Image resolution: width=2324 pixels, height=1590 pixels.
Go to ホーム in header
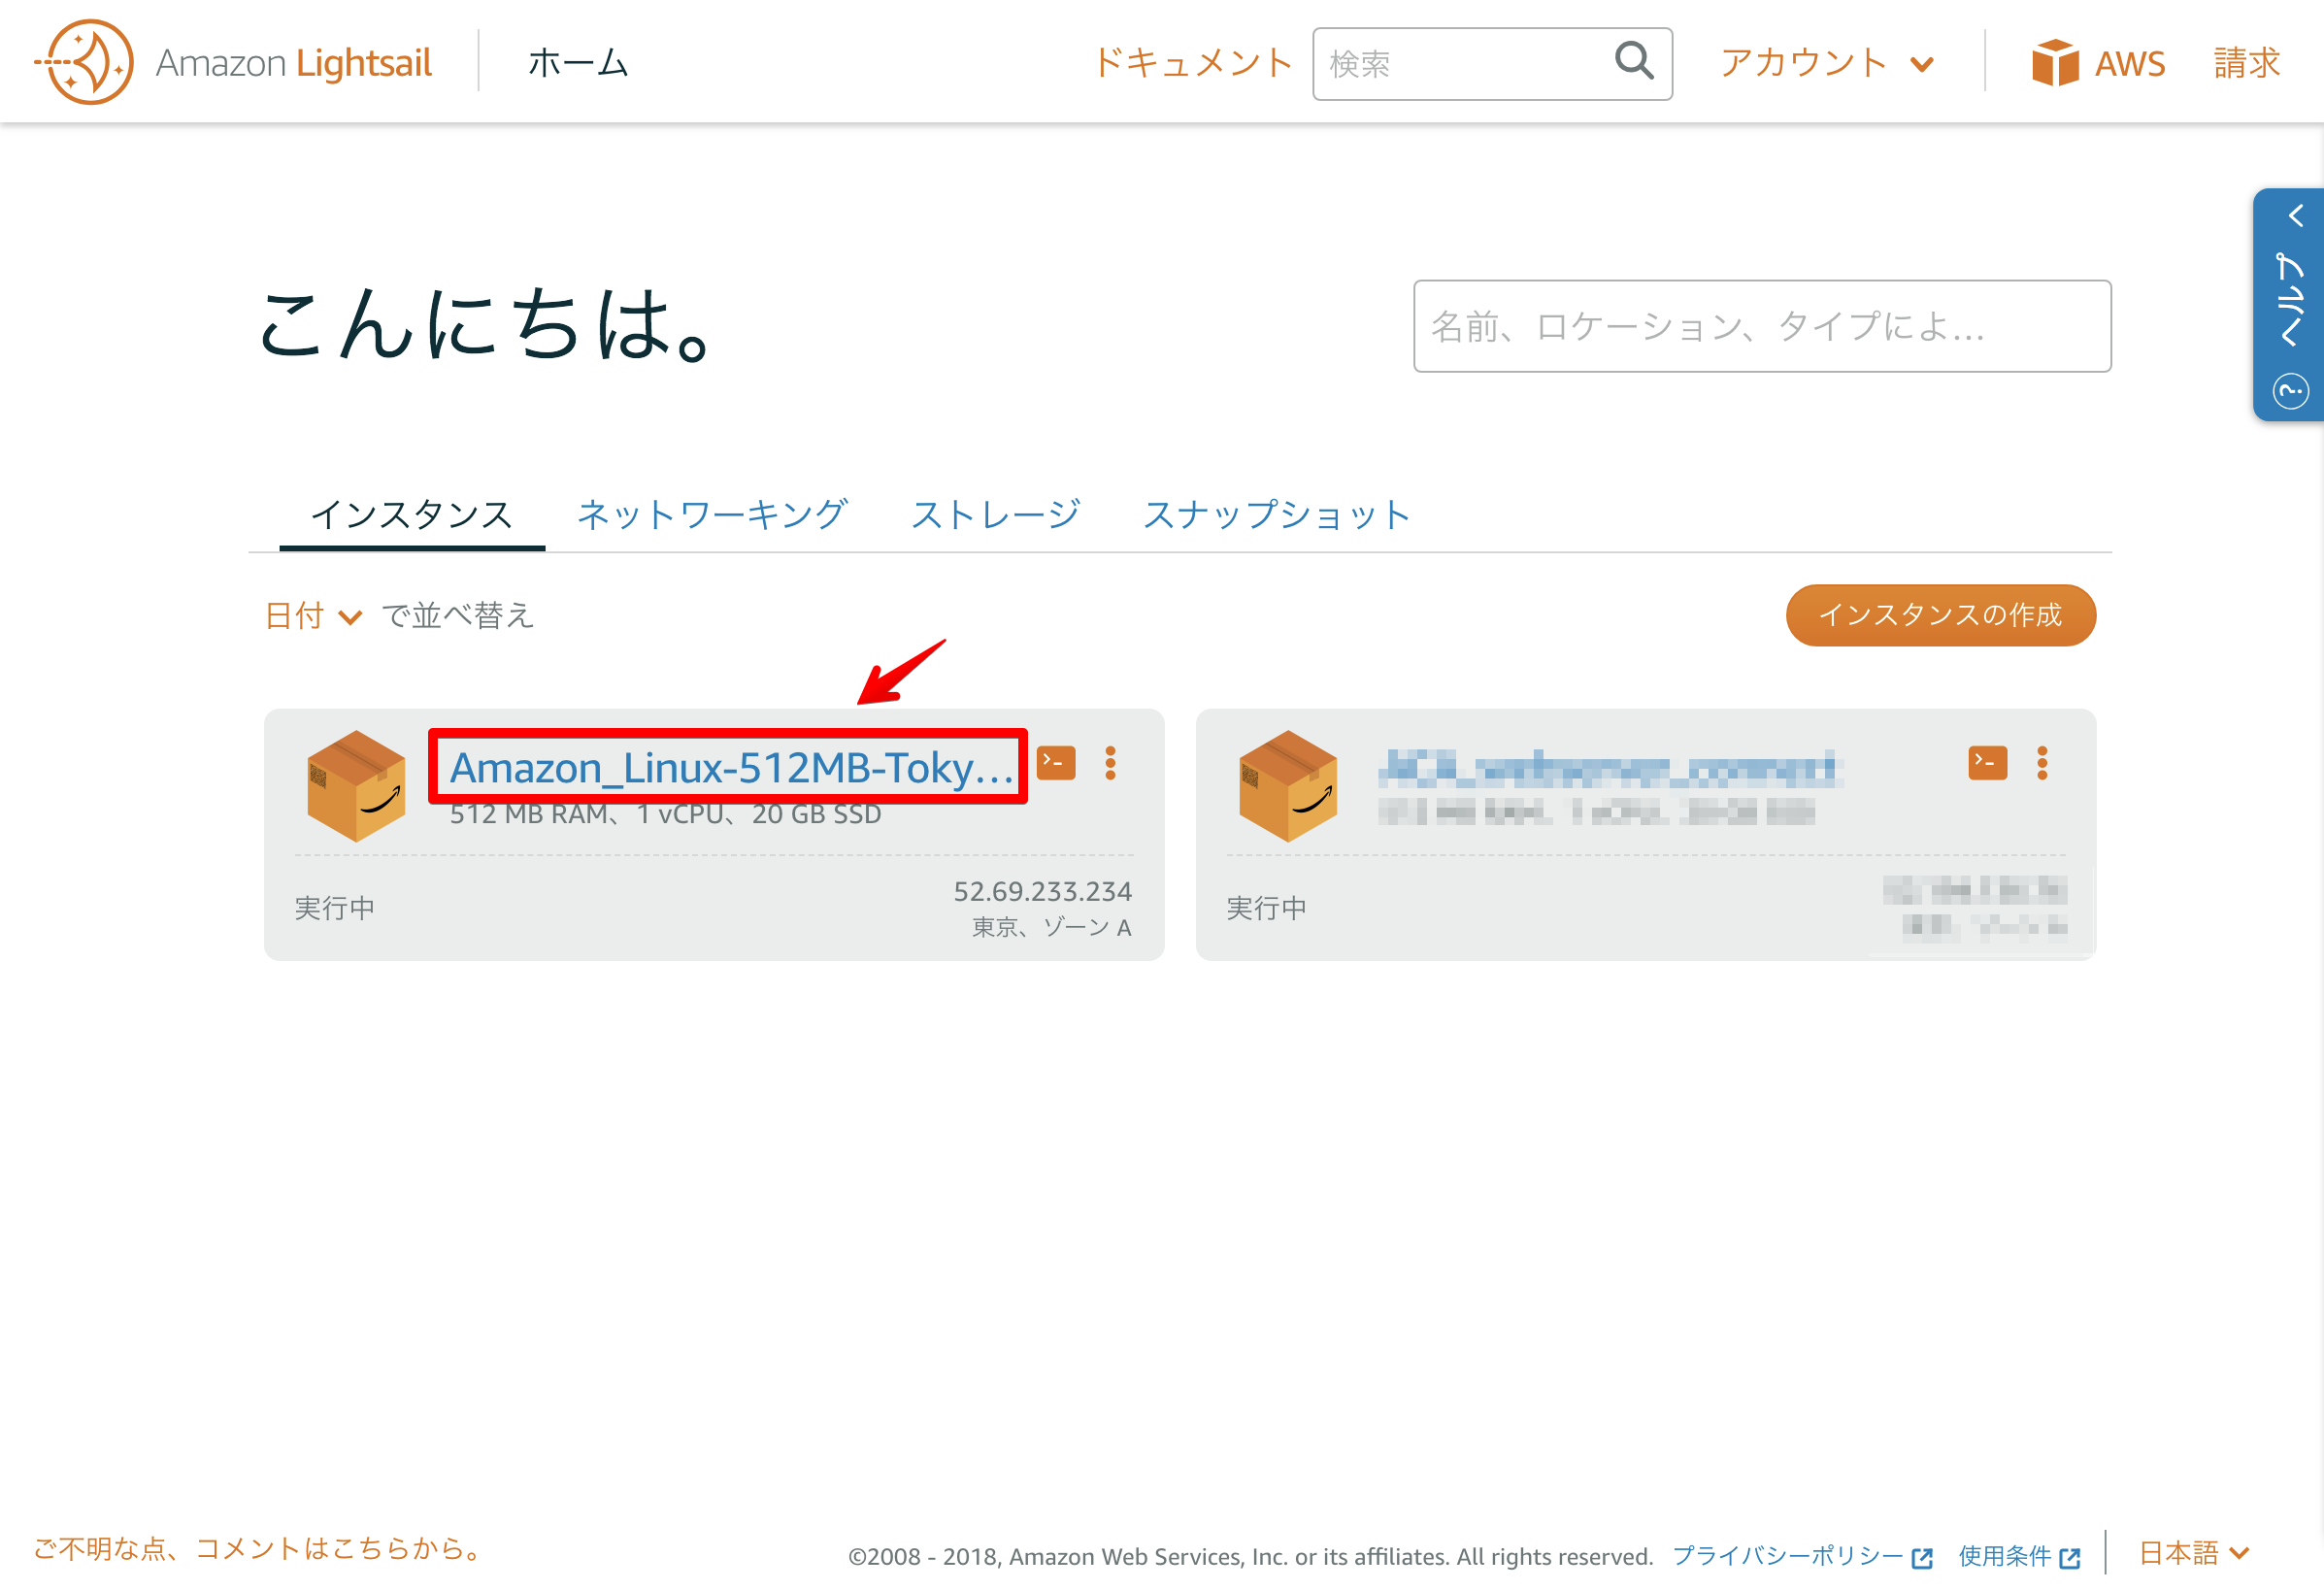click(578, 63)
